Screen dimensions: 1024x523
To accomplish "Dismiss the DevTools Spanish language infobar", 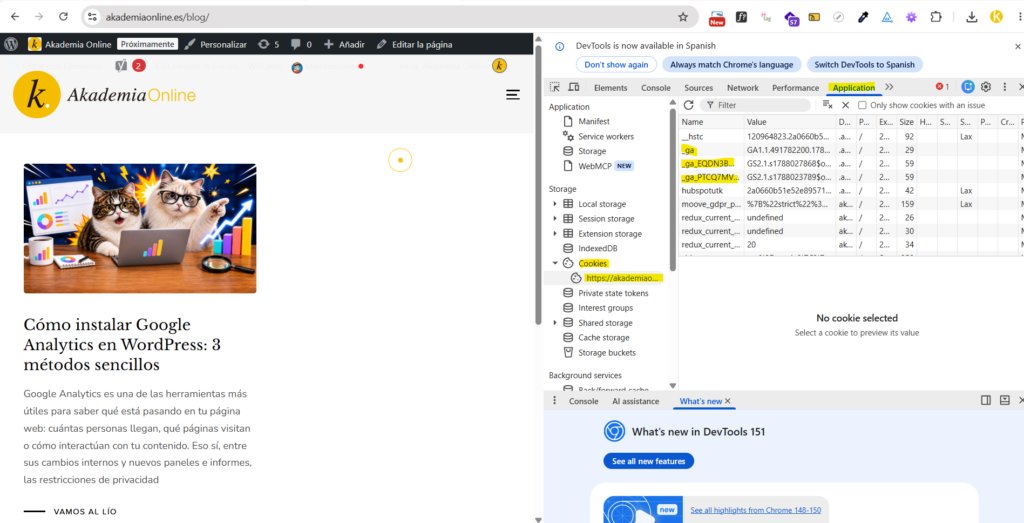I will 1017,46.
